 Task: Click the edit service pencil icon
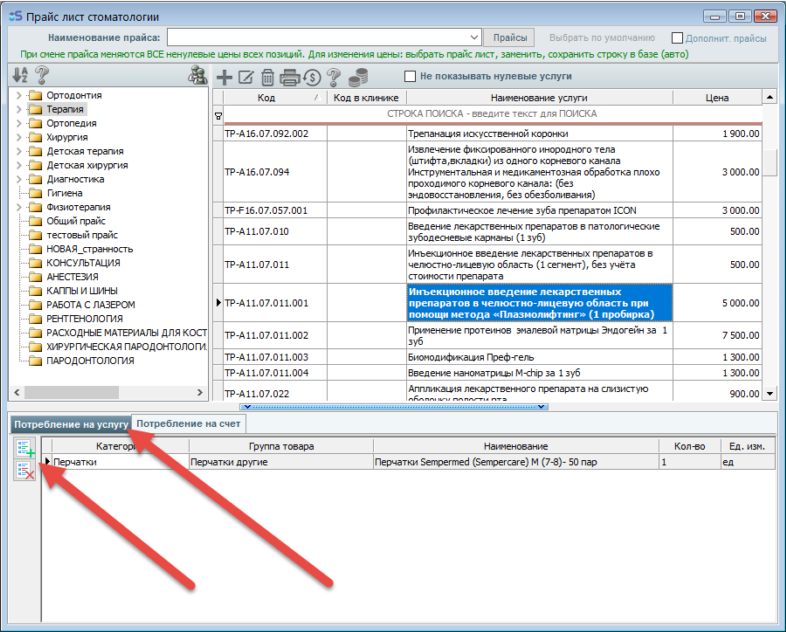tap(246, 77)
